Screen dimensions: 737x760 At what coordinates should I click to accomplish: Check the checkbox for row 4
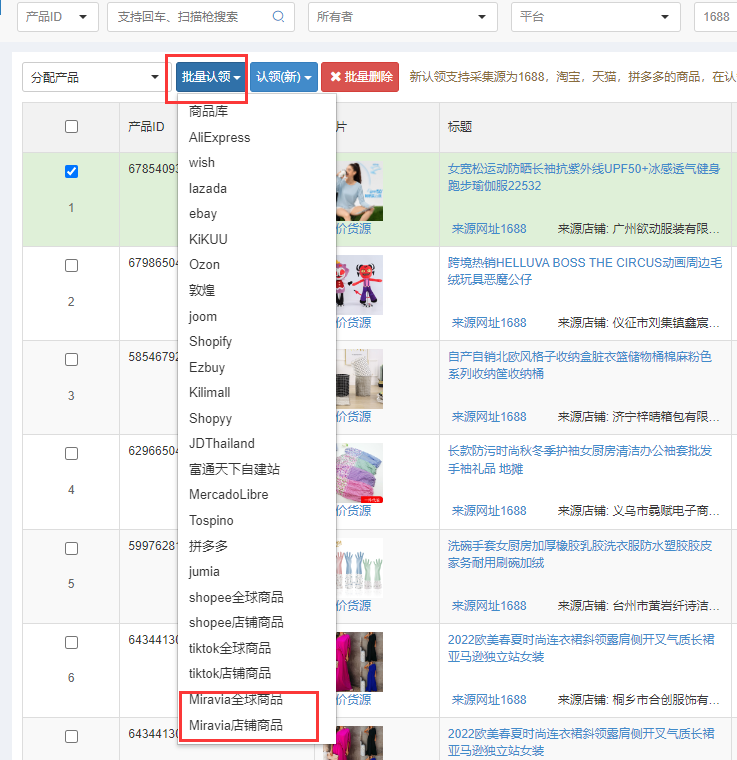click(x=71, y=454)
